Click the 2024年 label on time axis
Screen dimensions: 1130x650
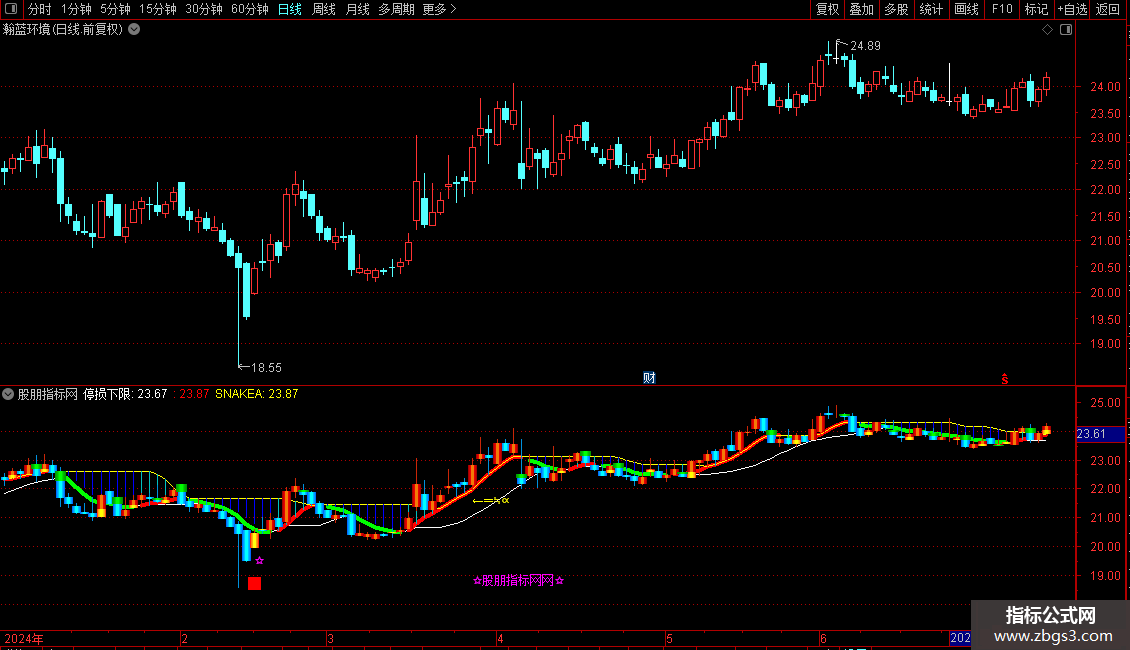(24, 638)
